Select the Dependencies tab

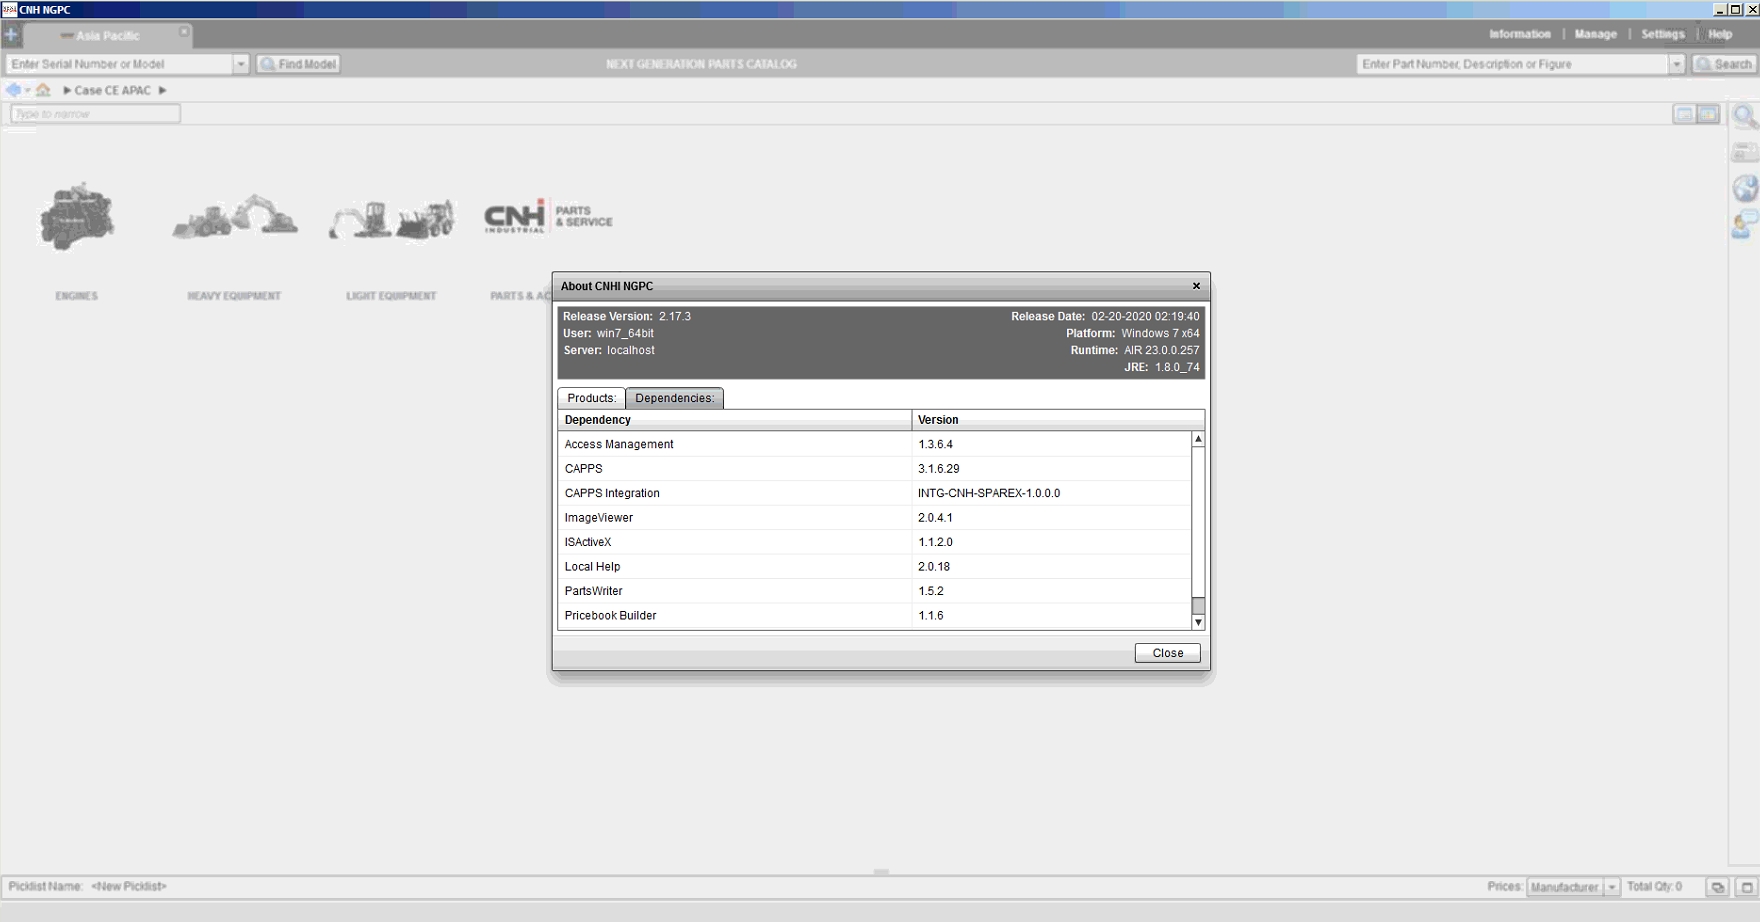point(675,398)
